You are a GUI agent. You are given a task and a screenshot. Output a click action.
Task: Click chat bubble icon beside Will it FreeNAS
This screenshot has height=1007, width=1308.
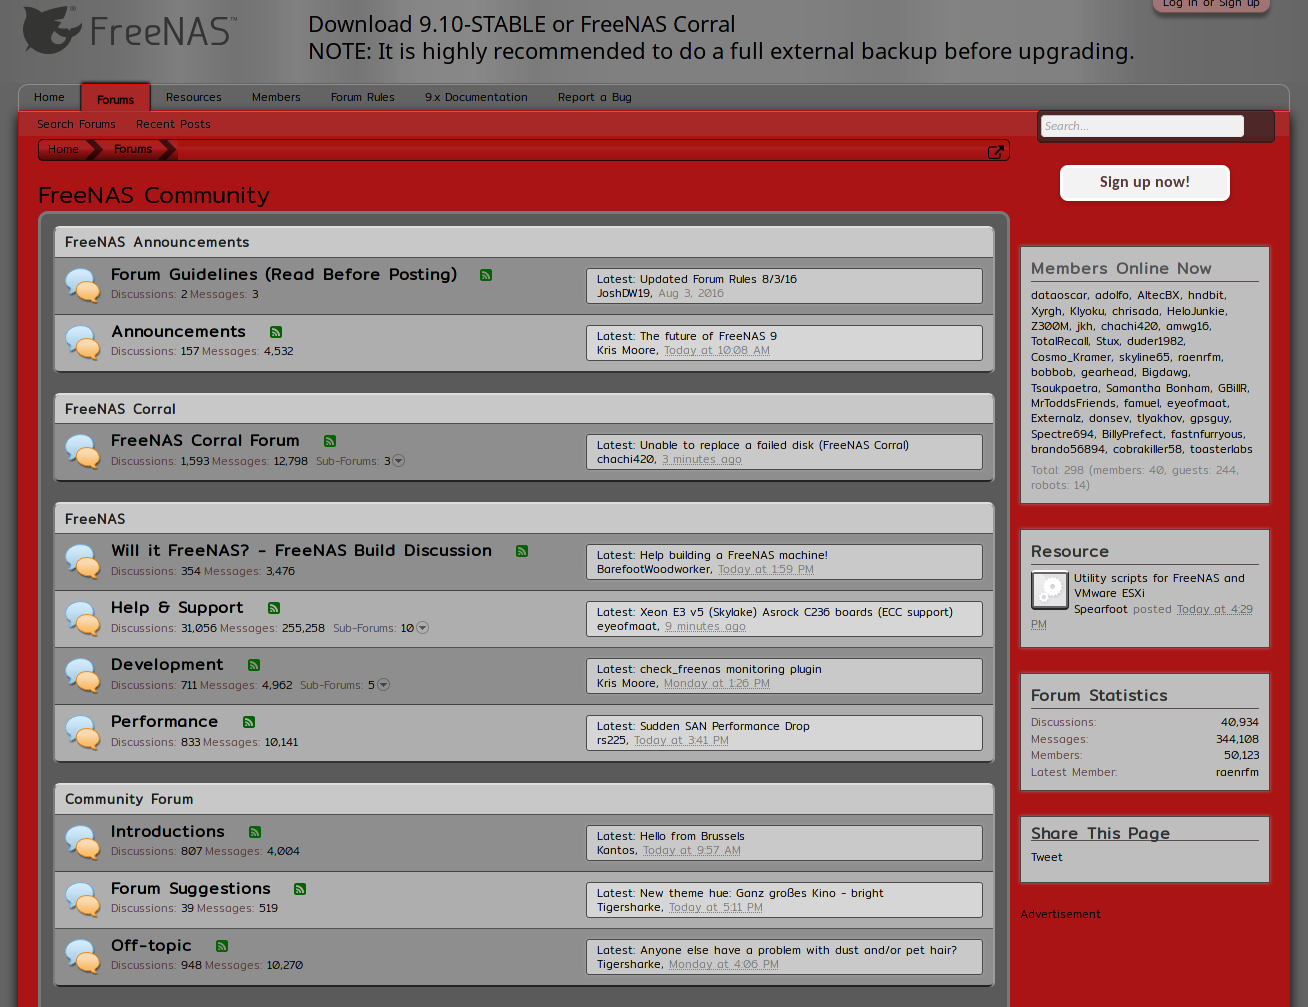click(x=83, y=561)
